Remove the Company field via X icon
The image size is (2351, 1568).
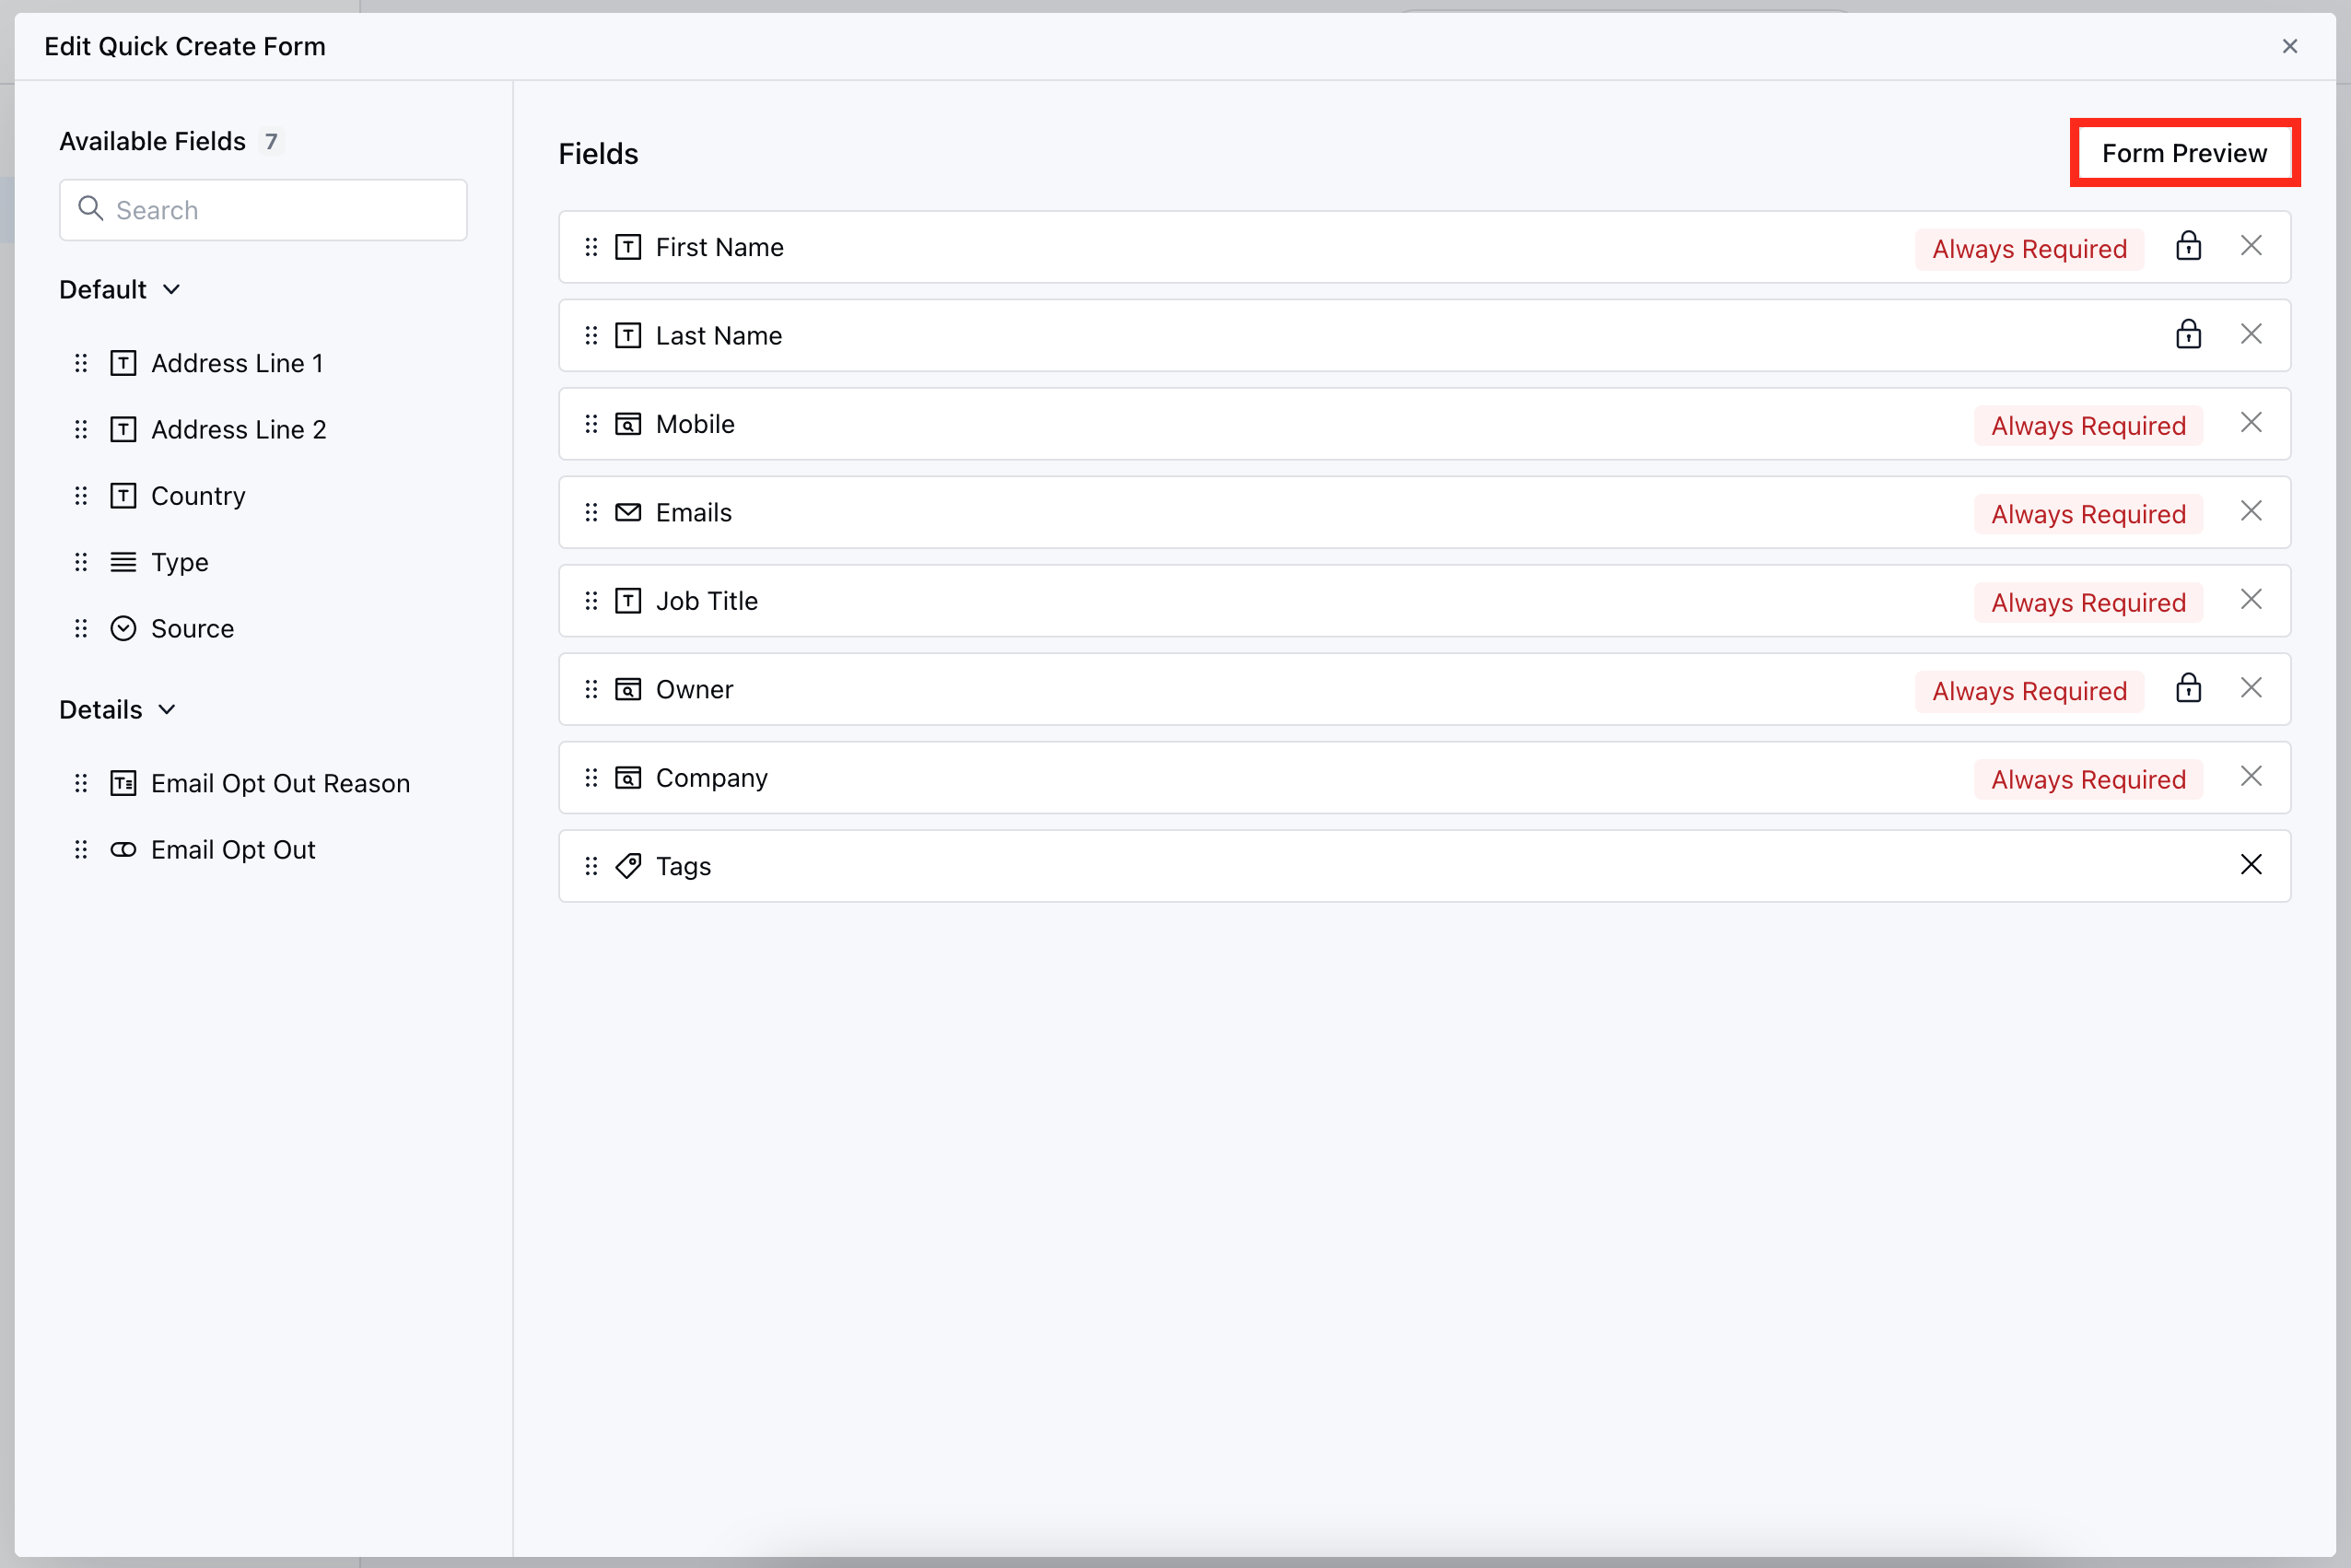point(2250,777)
